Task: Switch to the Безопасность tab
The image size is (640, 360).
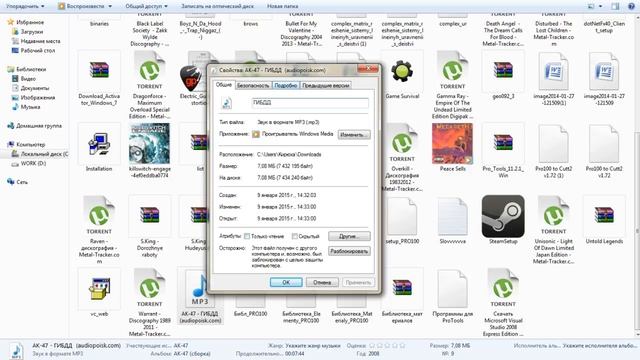Action: tap(253, 85)
